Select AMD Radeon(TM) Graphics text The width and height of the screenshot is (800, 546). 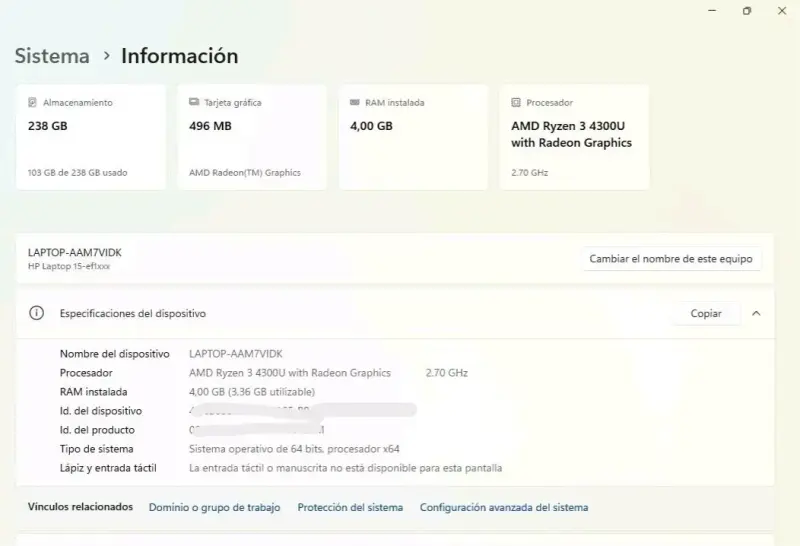pos(245,172)
